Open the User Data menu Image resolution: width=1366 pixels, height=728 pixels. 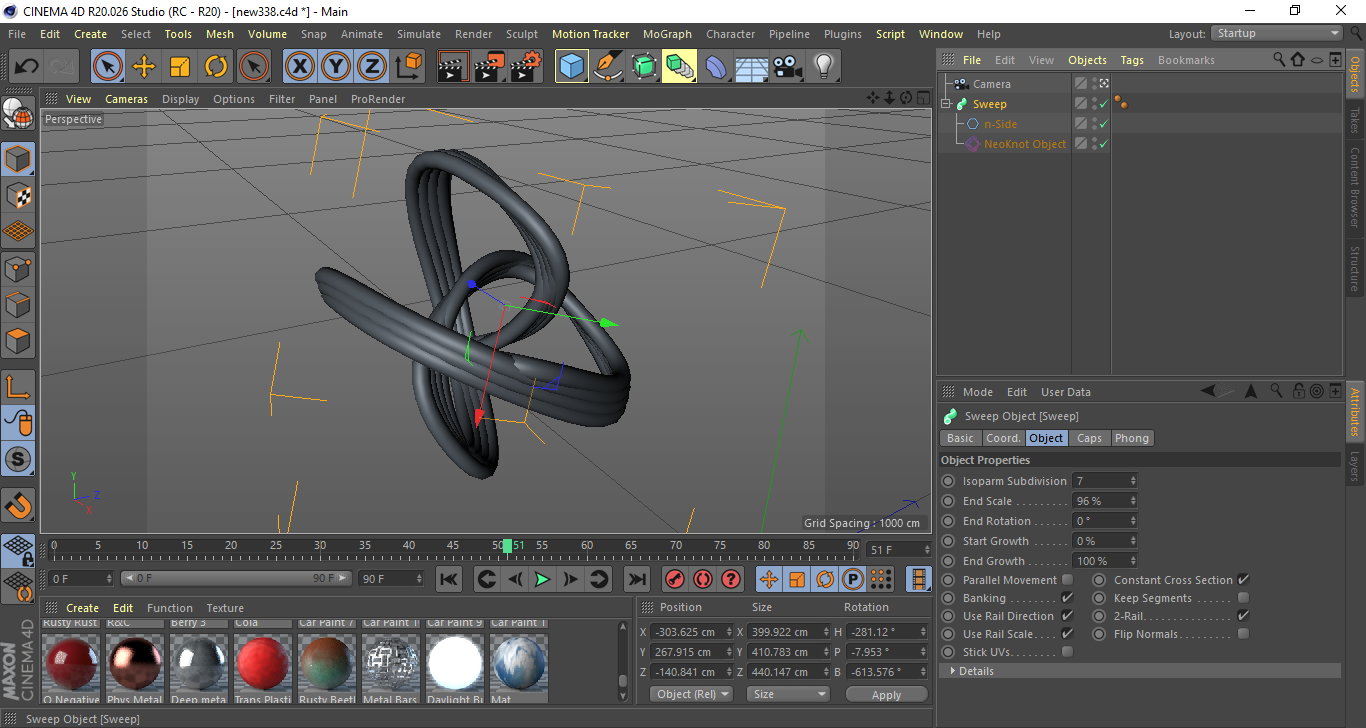[1066, 392]
